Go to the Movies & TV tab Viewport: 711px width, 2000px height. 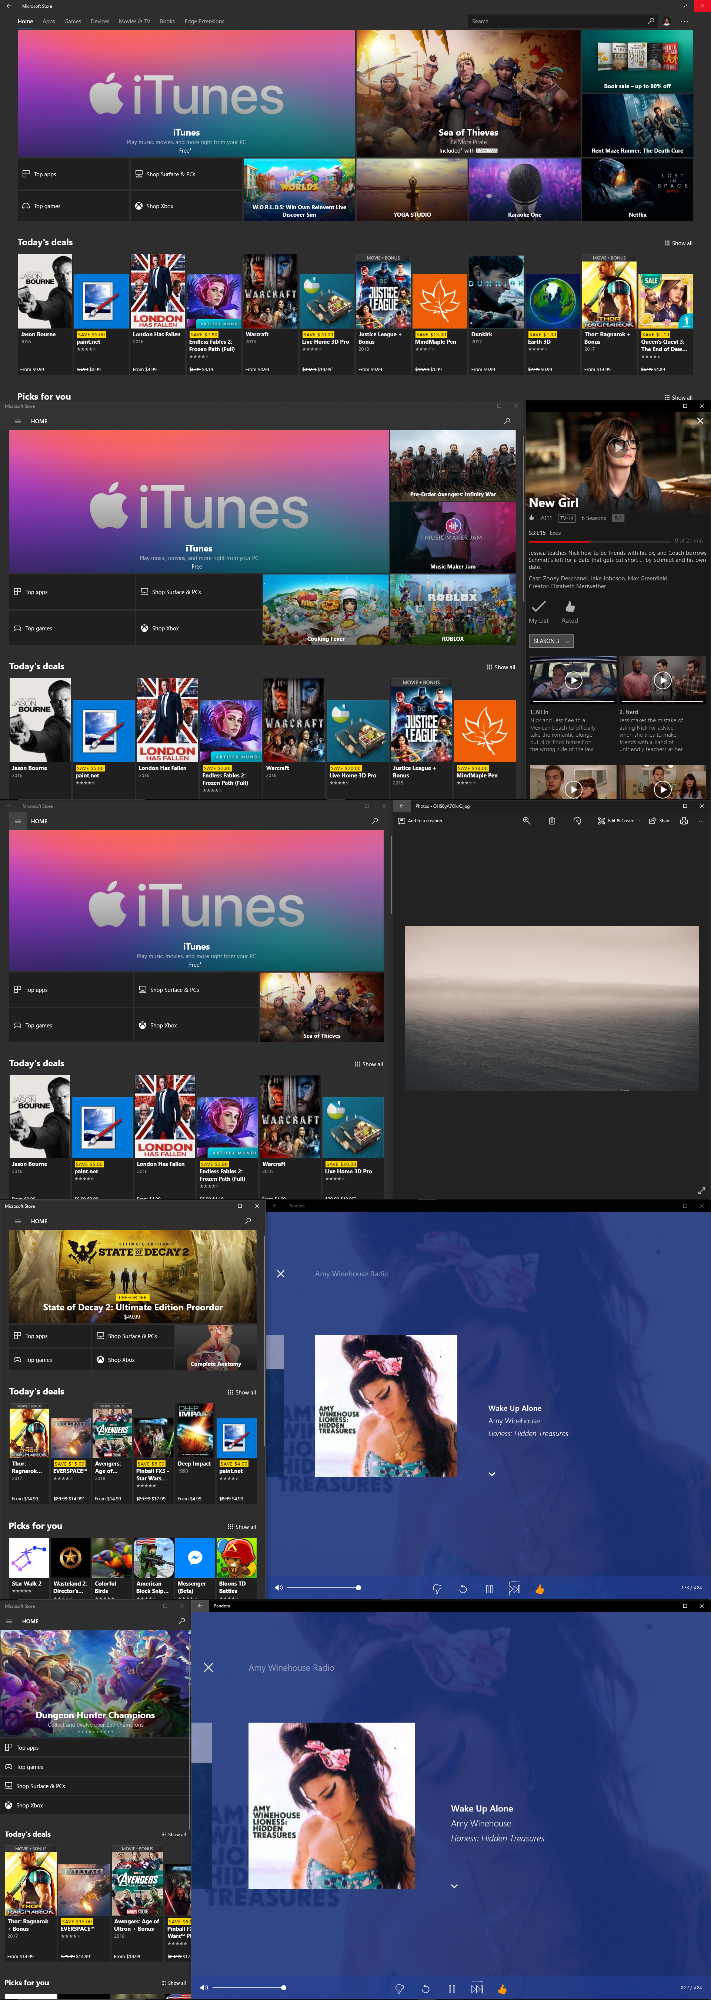click(x=134, y=21)
